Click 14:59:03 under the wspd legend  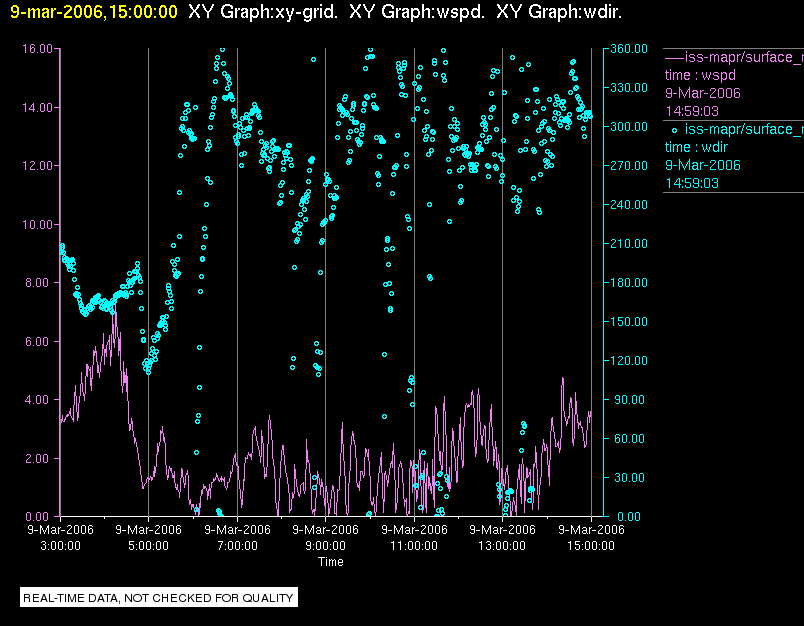coord(692,111)
